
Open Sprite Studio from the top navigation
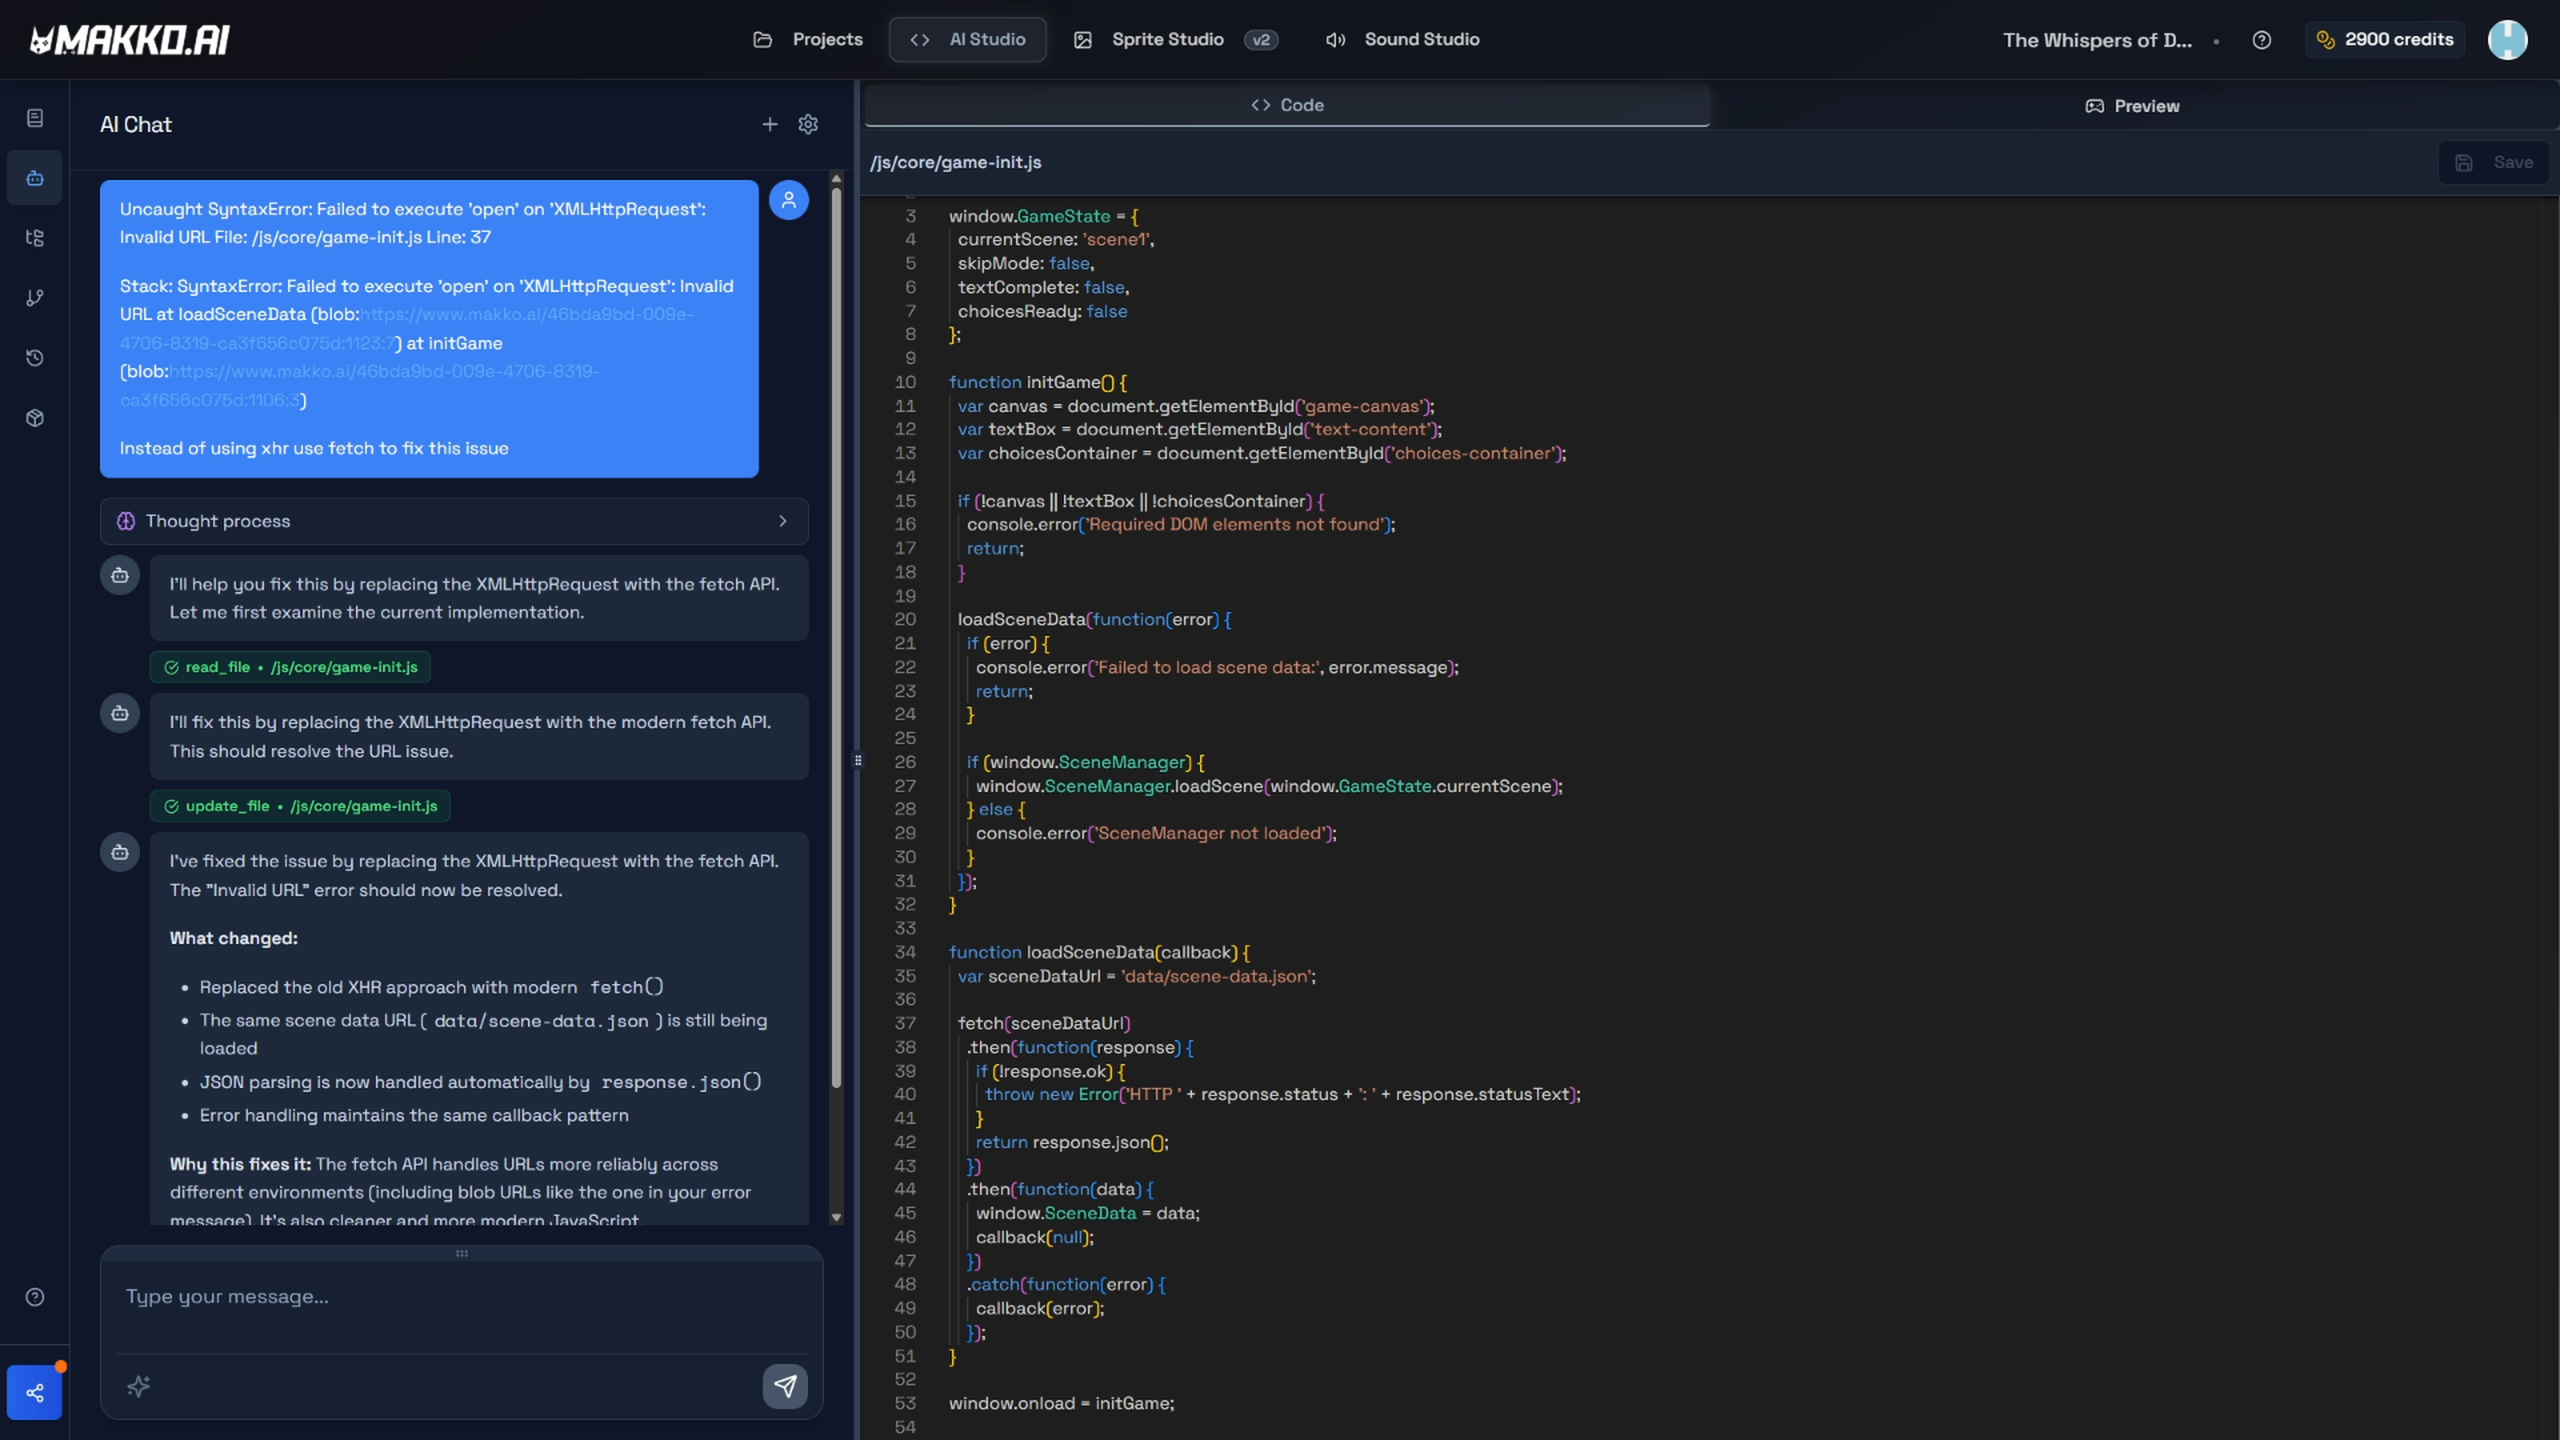(1166, 40)
